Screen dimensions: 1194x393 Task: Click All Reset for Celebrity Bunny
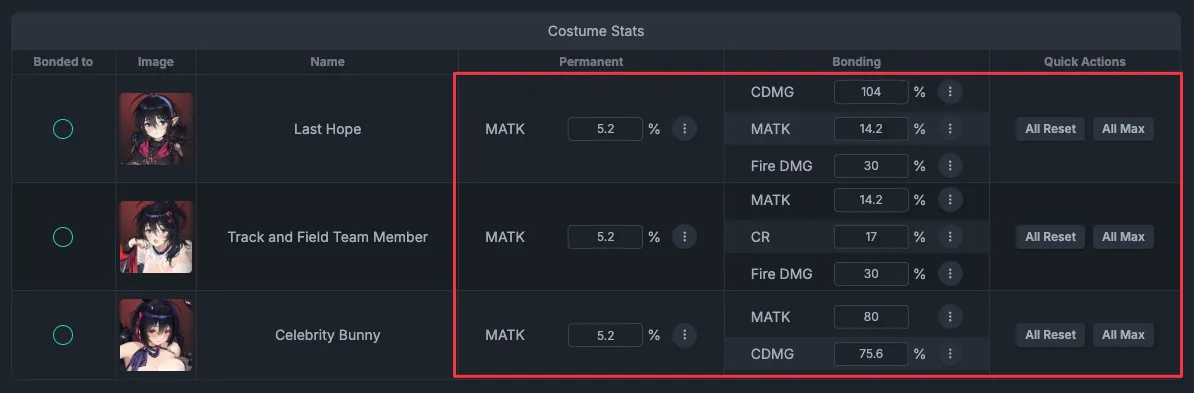[1050, 334]
